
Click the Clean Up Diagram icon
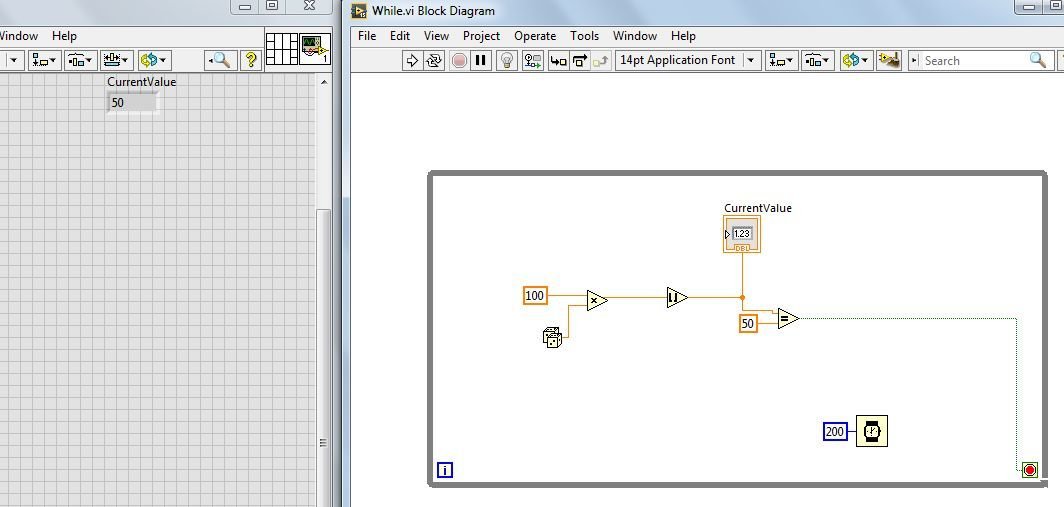click(889, 60)
